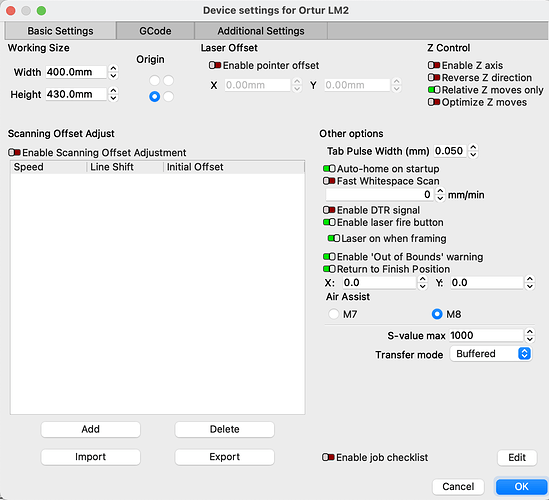Confirm settings with OK button
Viewport: 549px width, 500px height.
pos(521,487)
